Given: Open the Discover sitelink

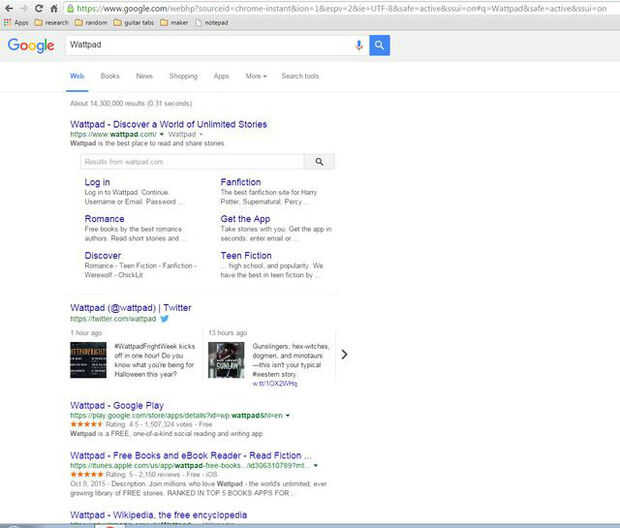Looking at the screenshot, I should coord(103,255).
